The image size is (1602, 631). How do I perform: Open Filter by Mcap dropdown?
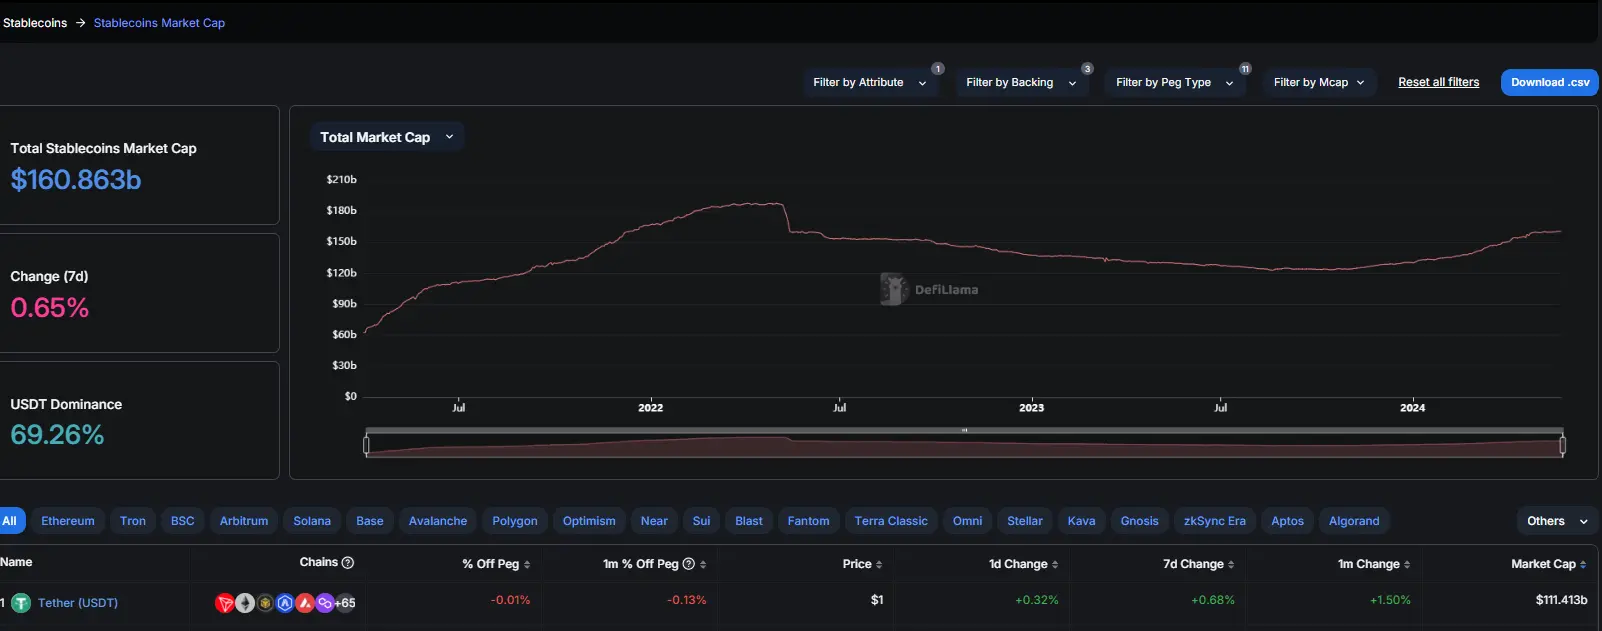(1319, 82)
